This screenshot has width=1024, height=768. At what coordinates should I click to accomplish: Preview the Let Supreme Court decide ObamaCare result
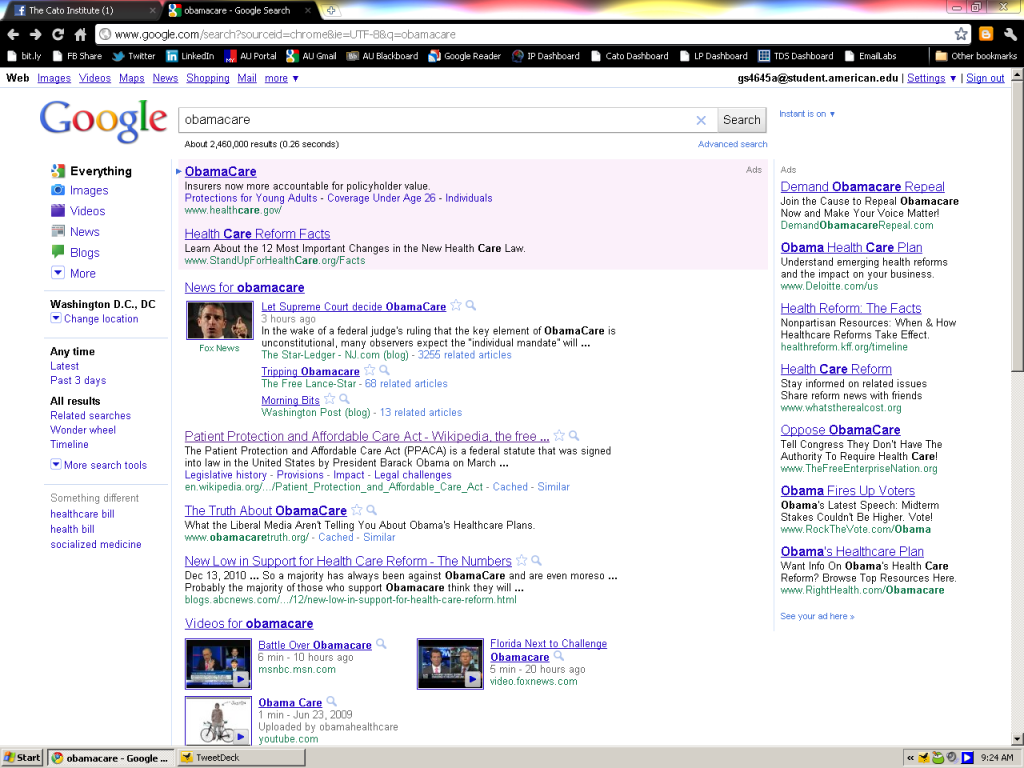pos(471,305)
